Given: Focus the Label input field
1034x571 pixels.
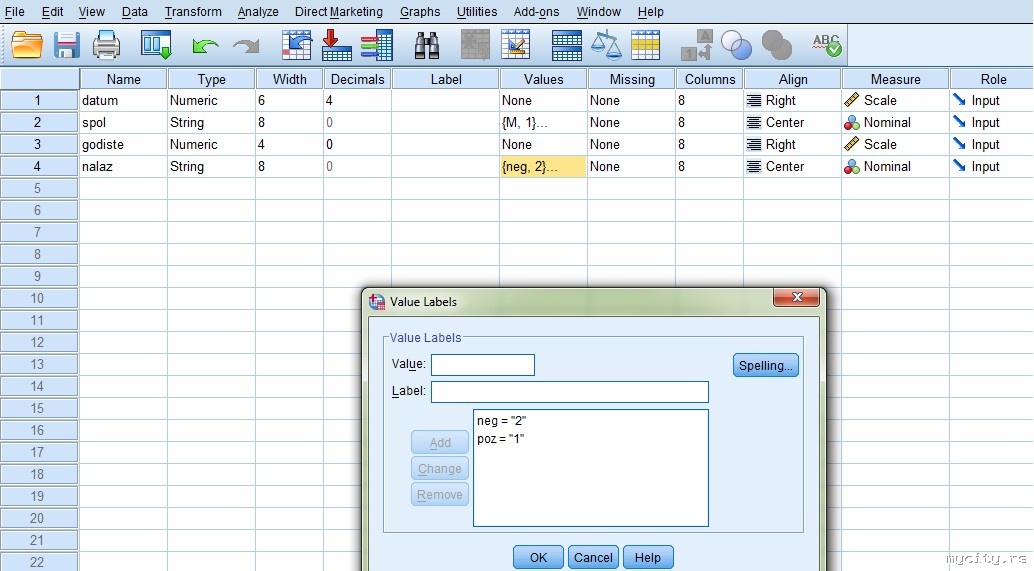Looking at the screenshot, I should click(x=570, y=392).
